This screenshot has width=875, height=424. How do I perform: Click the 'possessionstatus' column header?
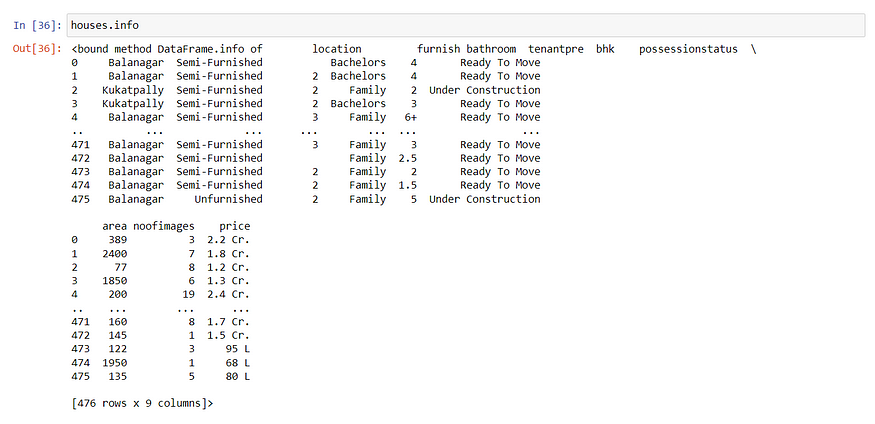point(688,49)
